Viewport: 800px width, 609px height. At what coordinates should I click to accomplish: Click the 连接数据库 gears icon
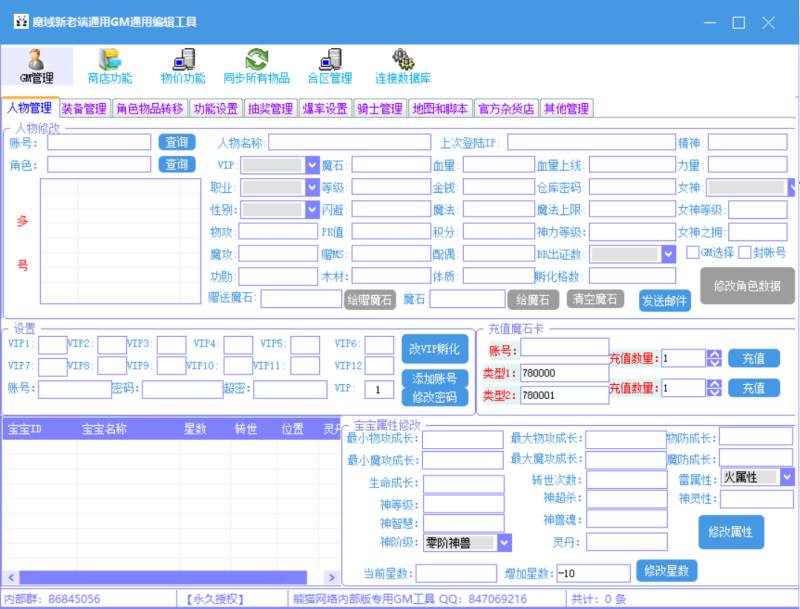tap(403, 66)
